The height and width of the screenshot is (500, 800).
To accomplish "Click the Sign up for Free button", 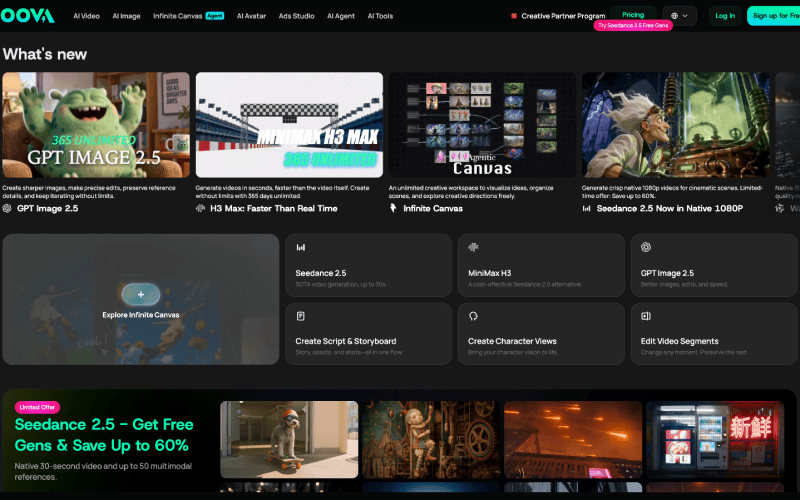I will 773,16.
